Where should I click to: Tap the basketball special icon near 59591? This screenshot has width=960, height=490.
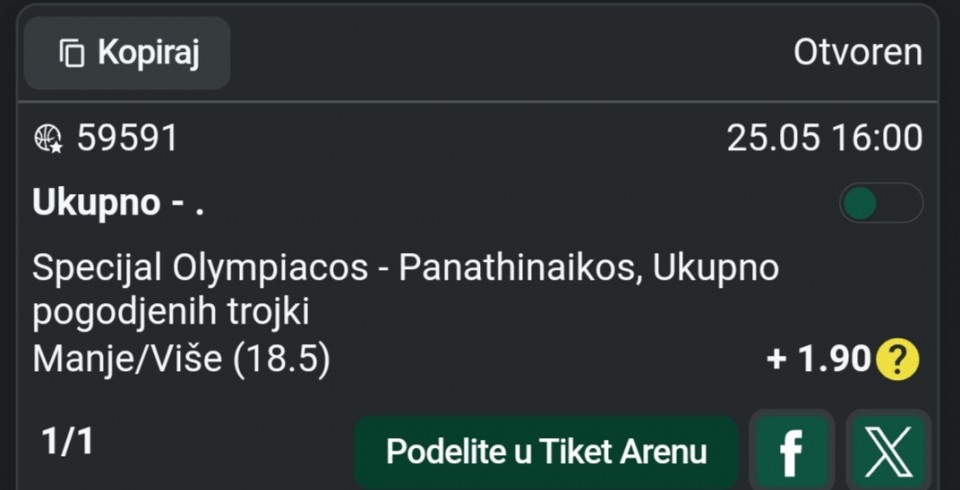tap(48, 138)
